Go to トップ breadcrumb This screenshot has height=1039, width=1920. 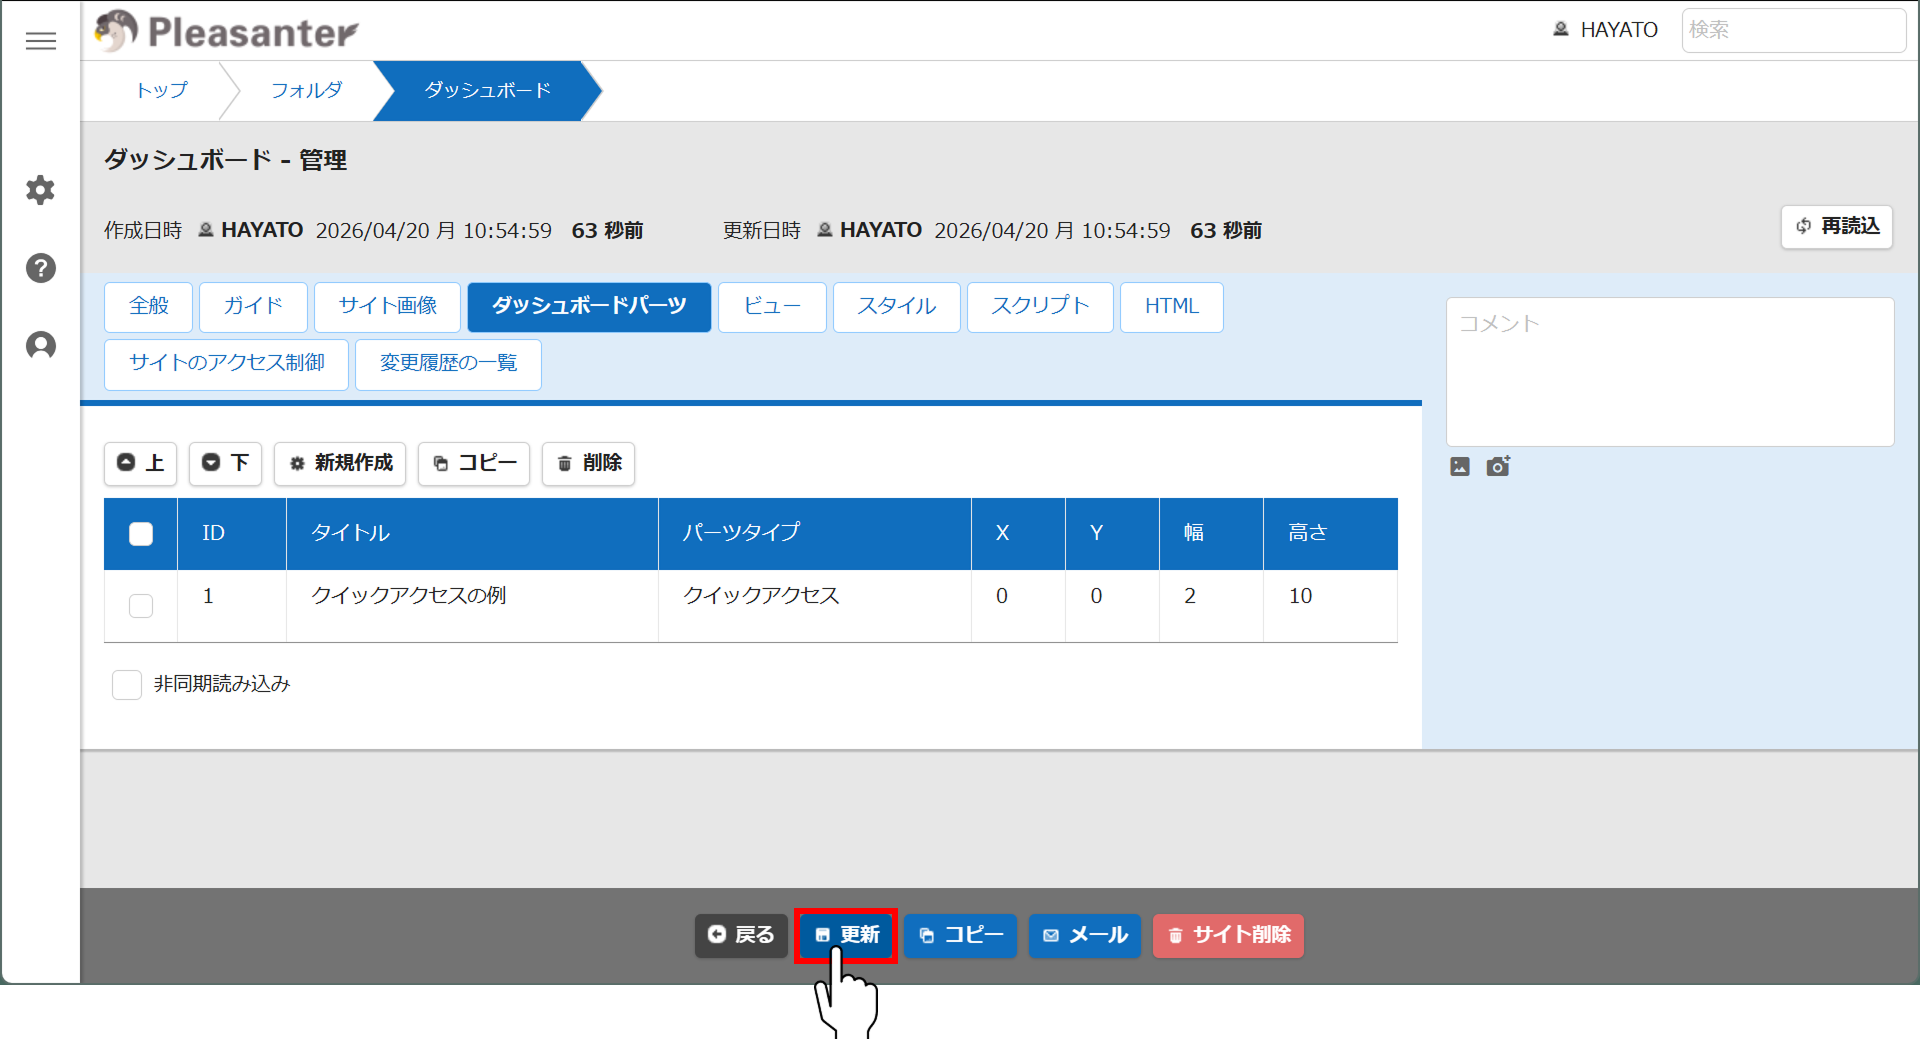coord(161,90)
